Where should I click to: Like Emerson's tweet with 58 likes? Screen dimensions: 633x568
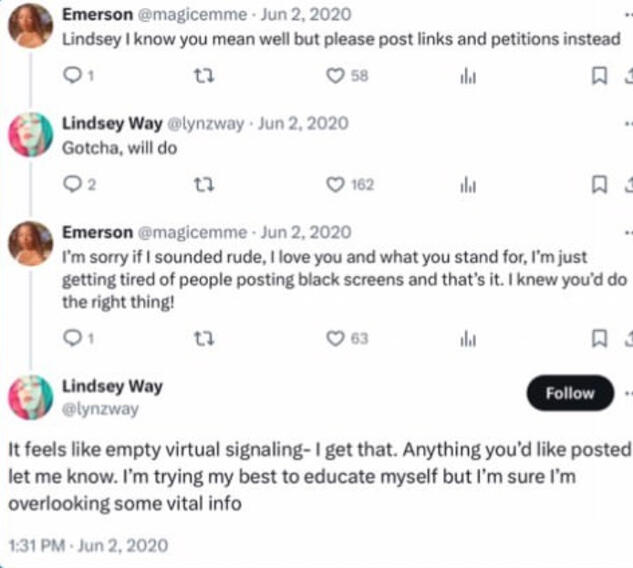[x=336, y=76]
